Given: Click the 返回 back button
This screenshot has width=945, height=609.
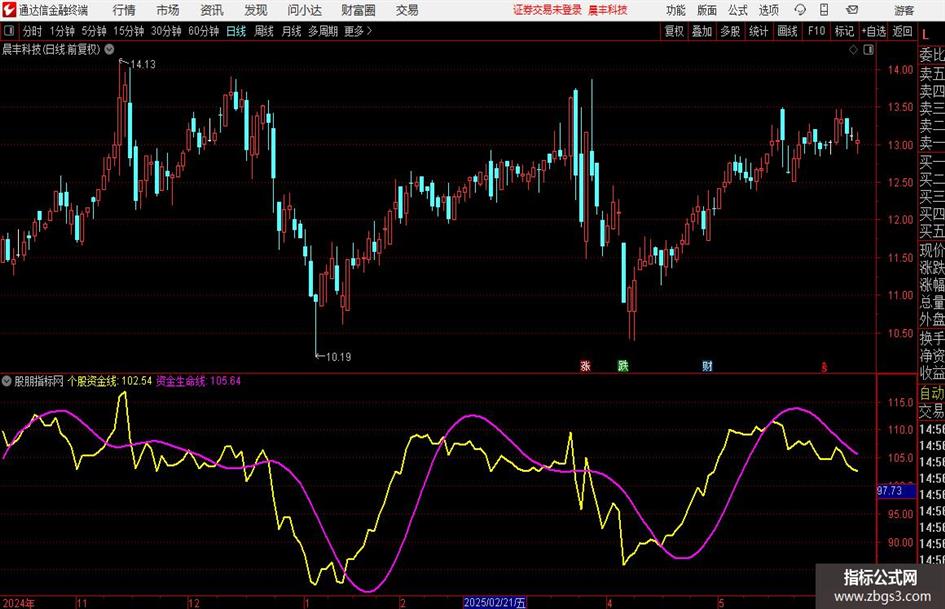Looking at the screenshot, I should (x=902, y=31).
